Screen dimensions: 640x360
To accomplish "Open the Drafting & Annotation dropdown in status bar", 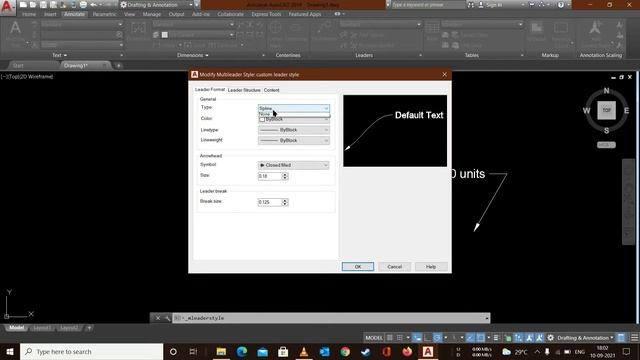I will click(585, 338).
